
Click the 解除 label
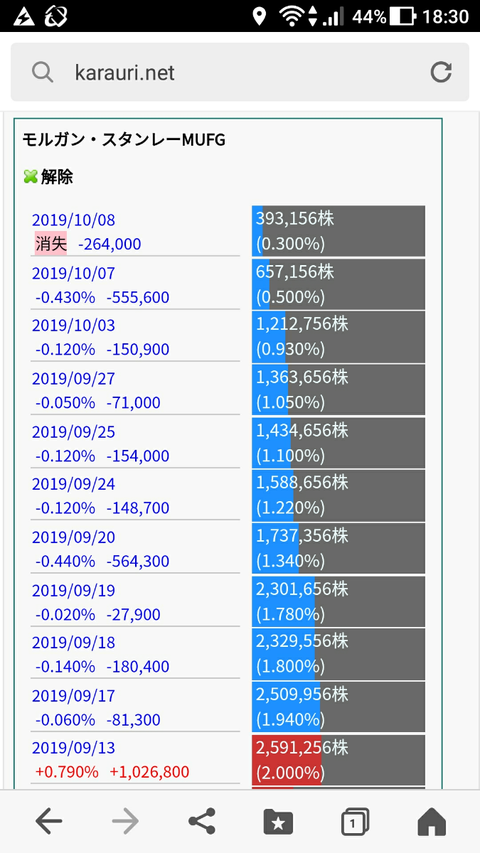click(x=57, y=177)
